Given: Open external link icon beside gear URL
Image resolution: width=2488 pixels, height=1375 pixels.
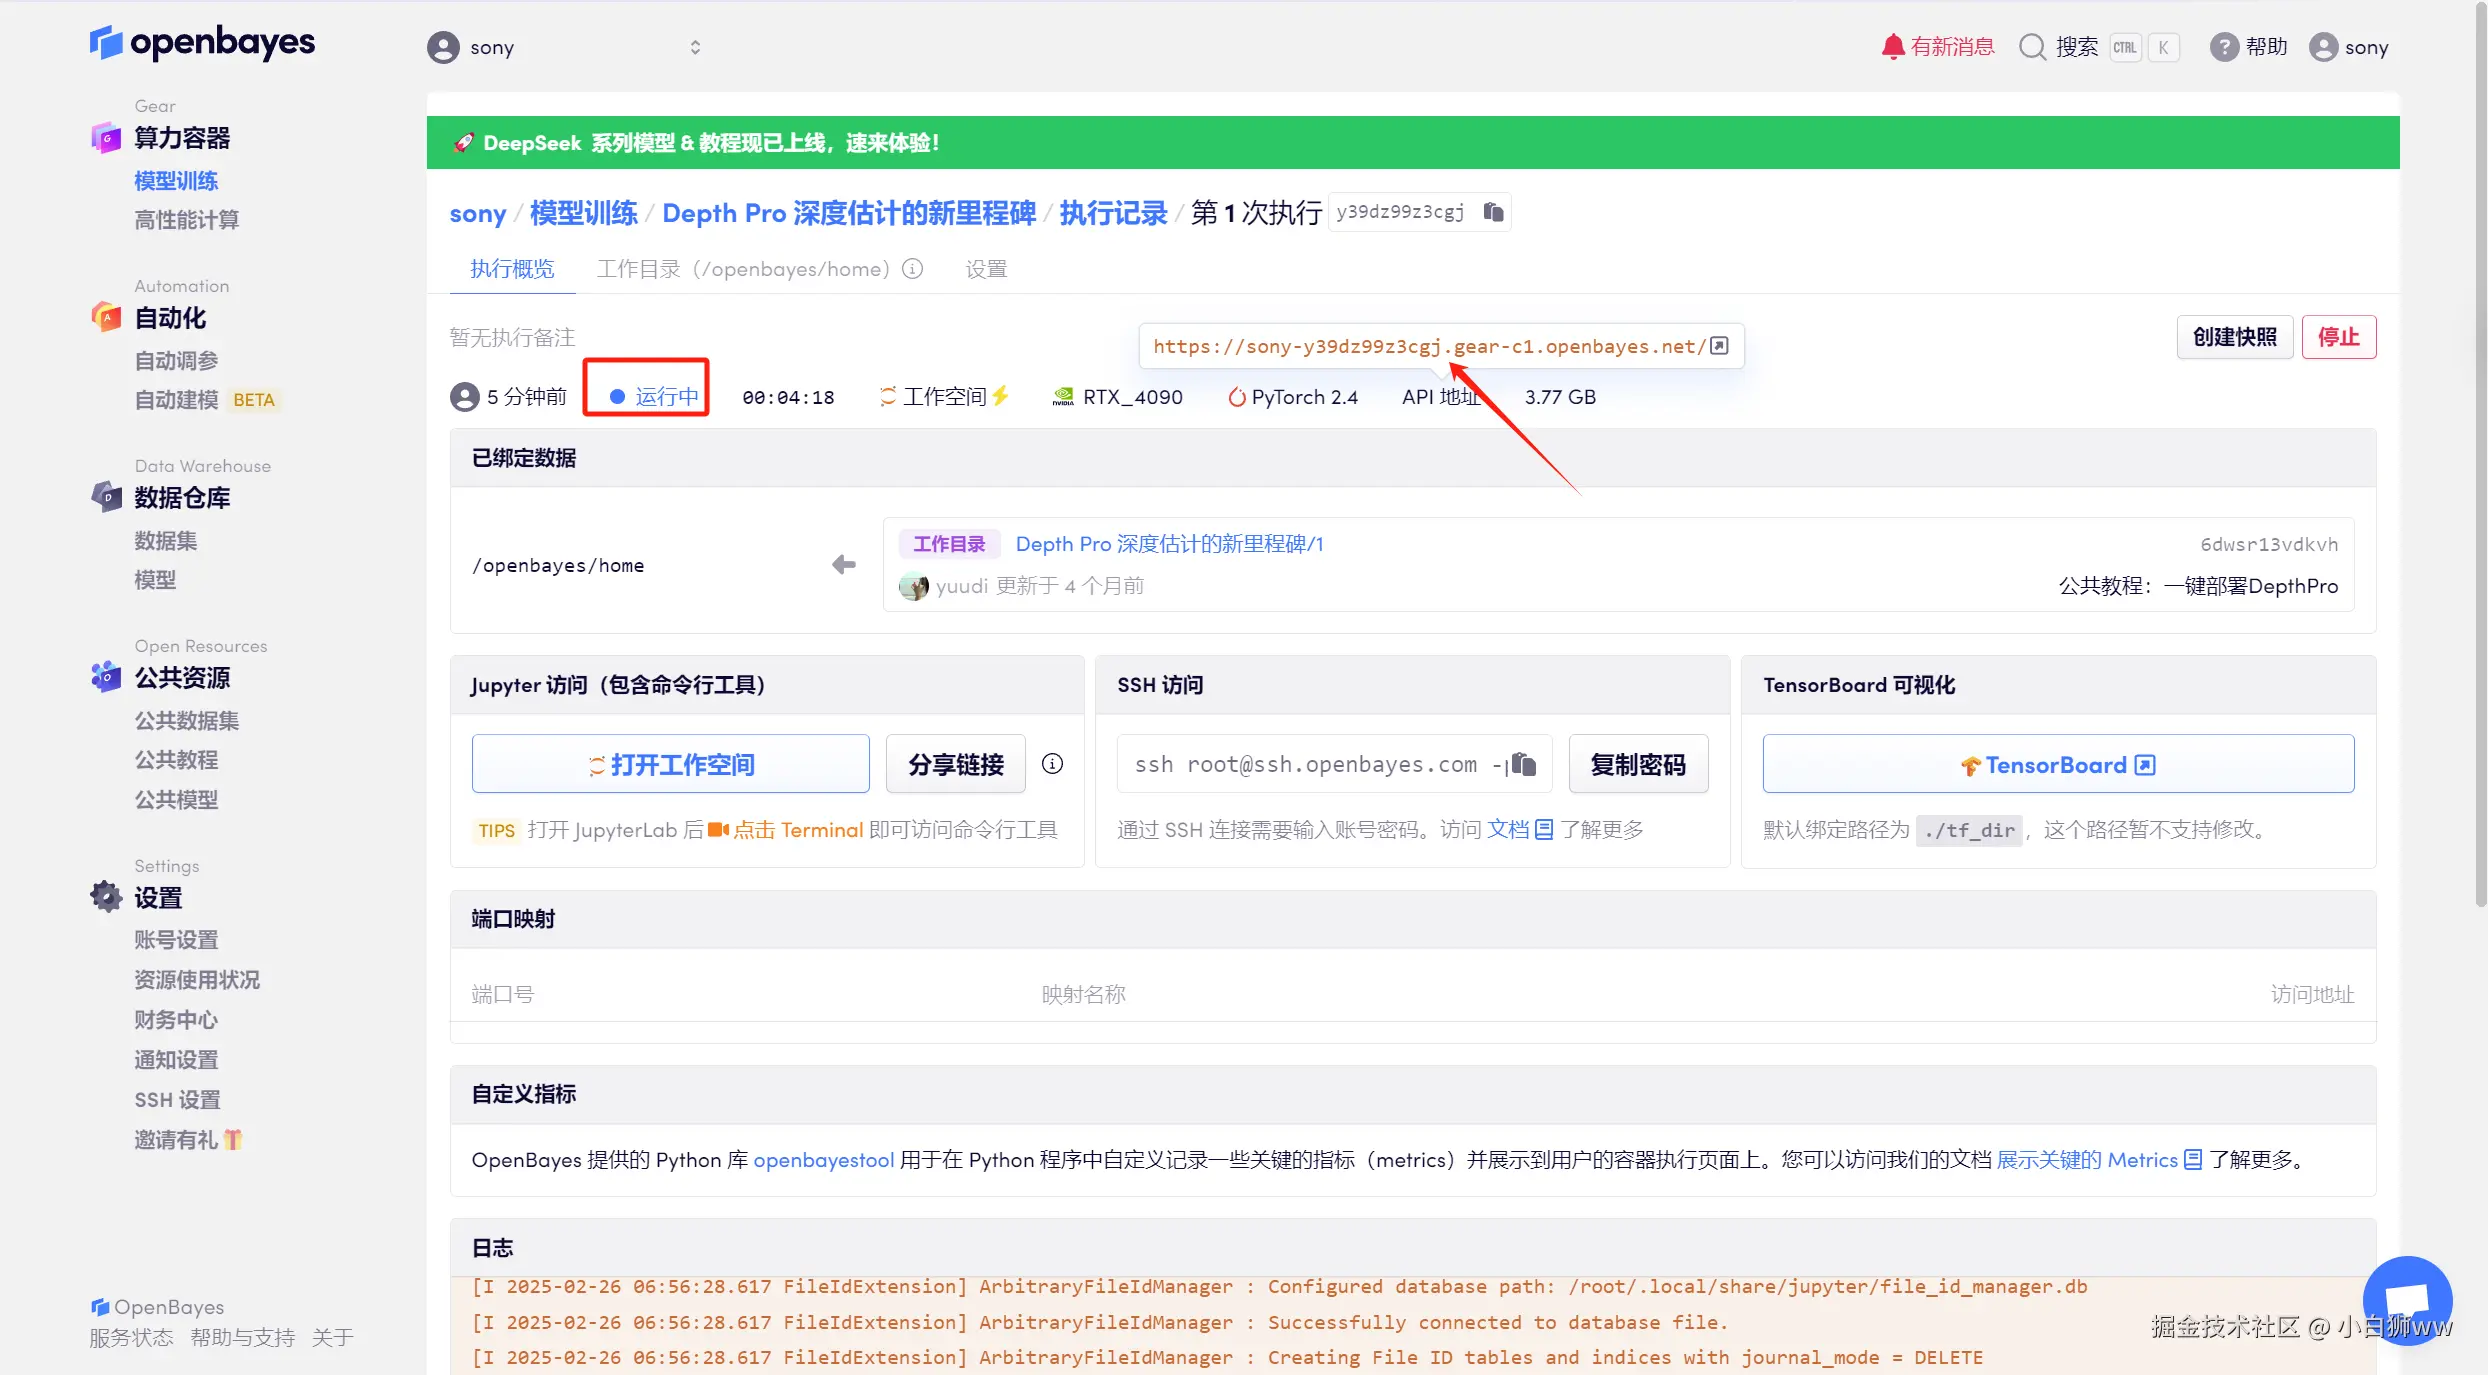Looking at the screenshot, I should coord(1719,346).
